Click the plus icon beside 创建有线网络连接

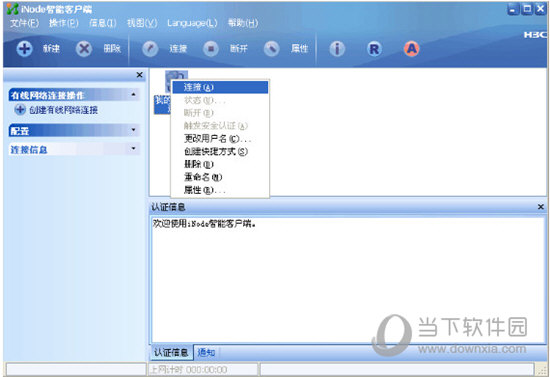[20, 110]
